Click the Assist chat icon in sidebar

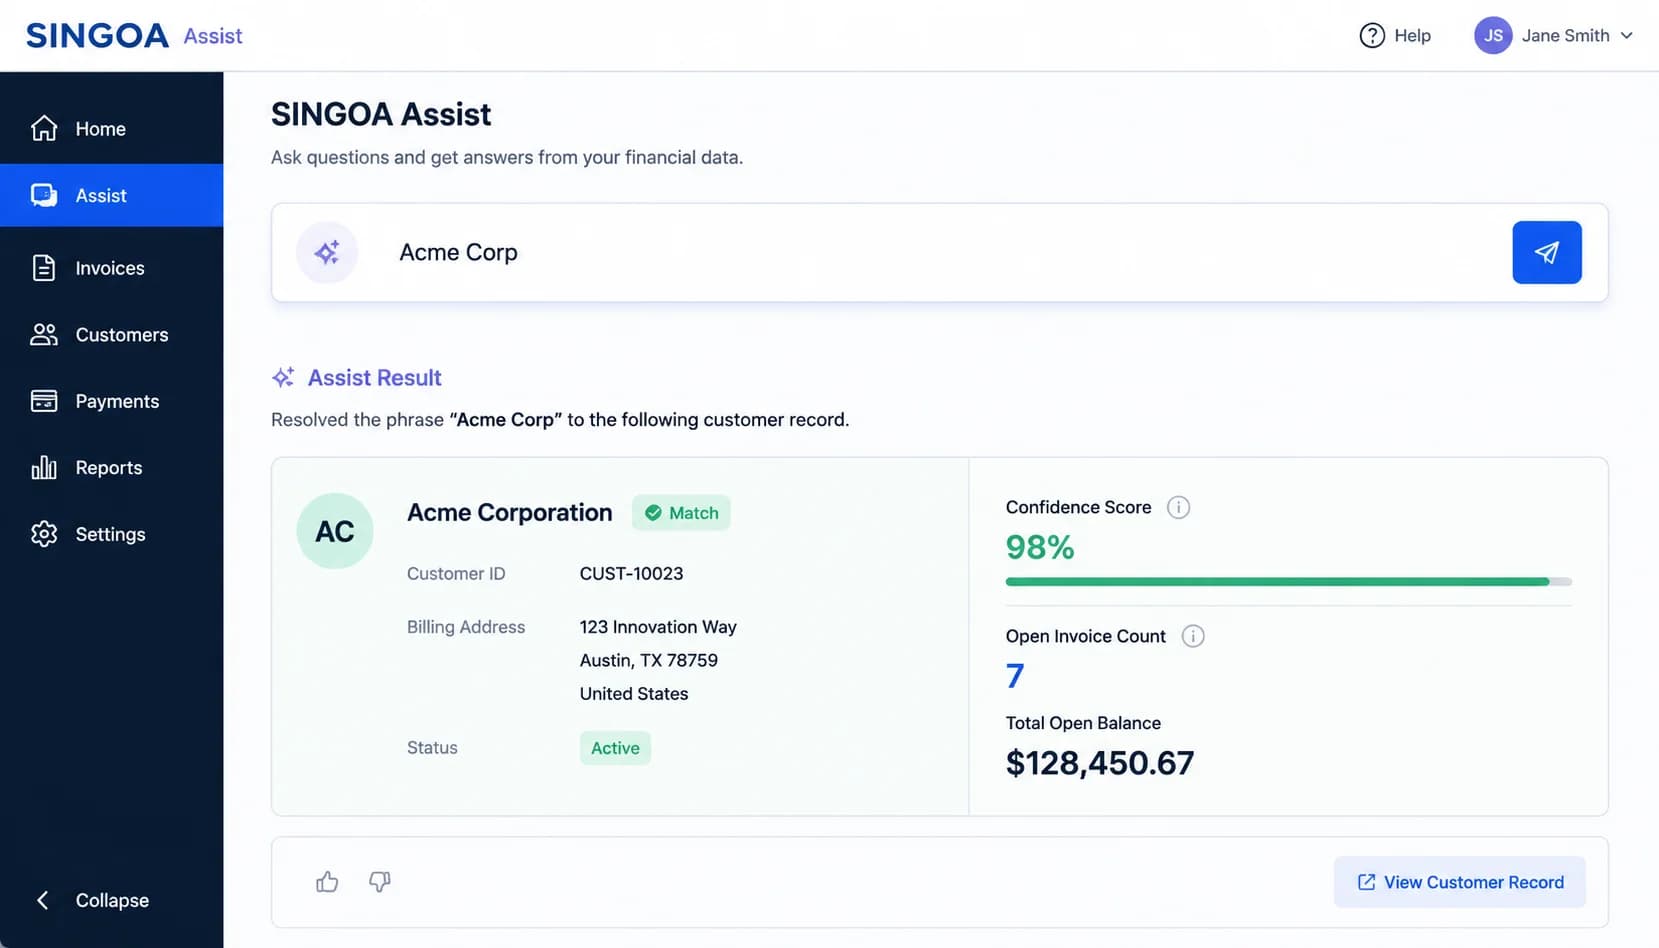pyautogui.click(x=44, y=195)
